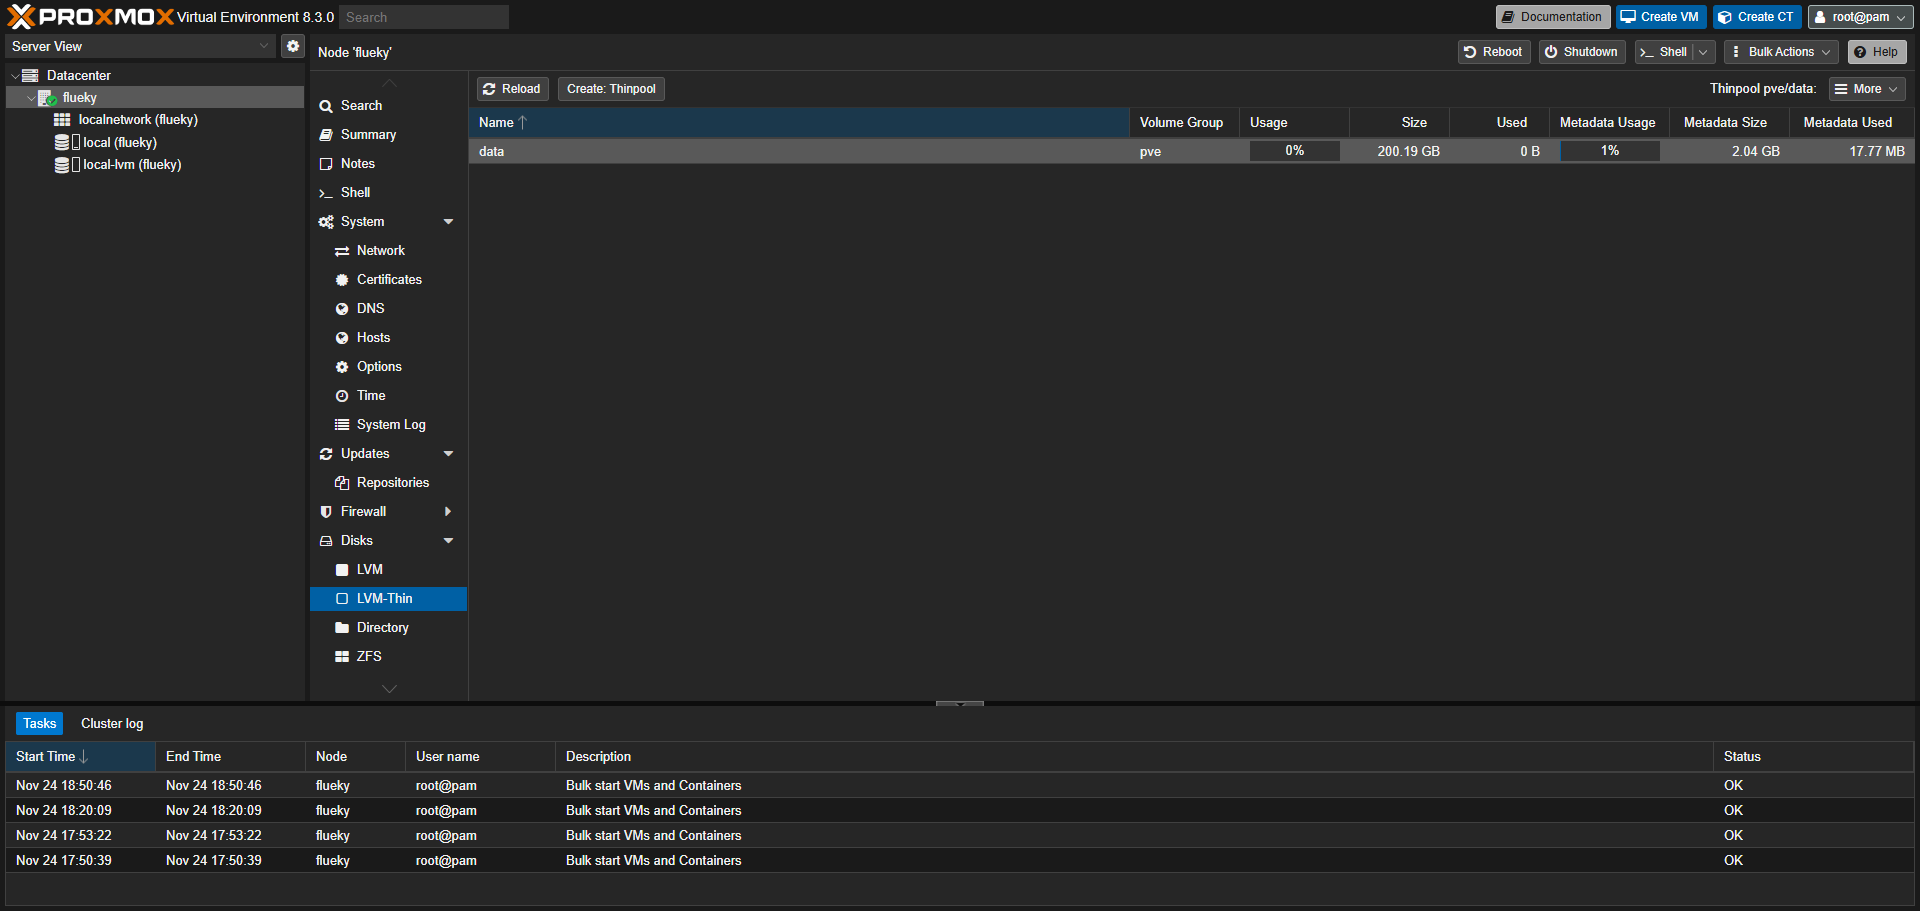
Task: Expand the Firewall submenu arrow
Action: [448, 512]
